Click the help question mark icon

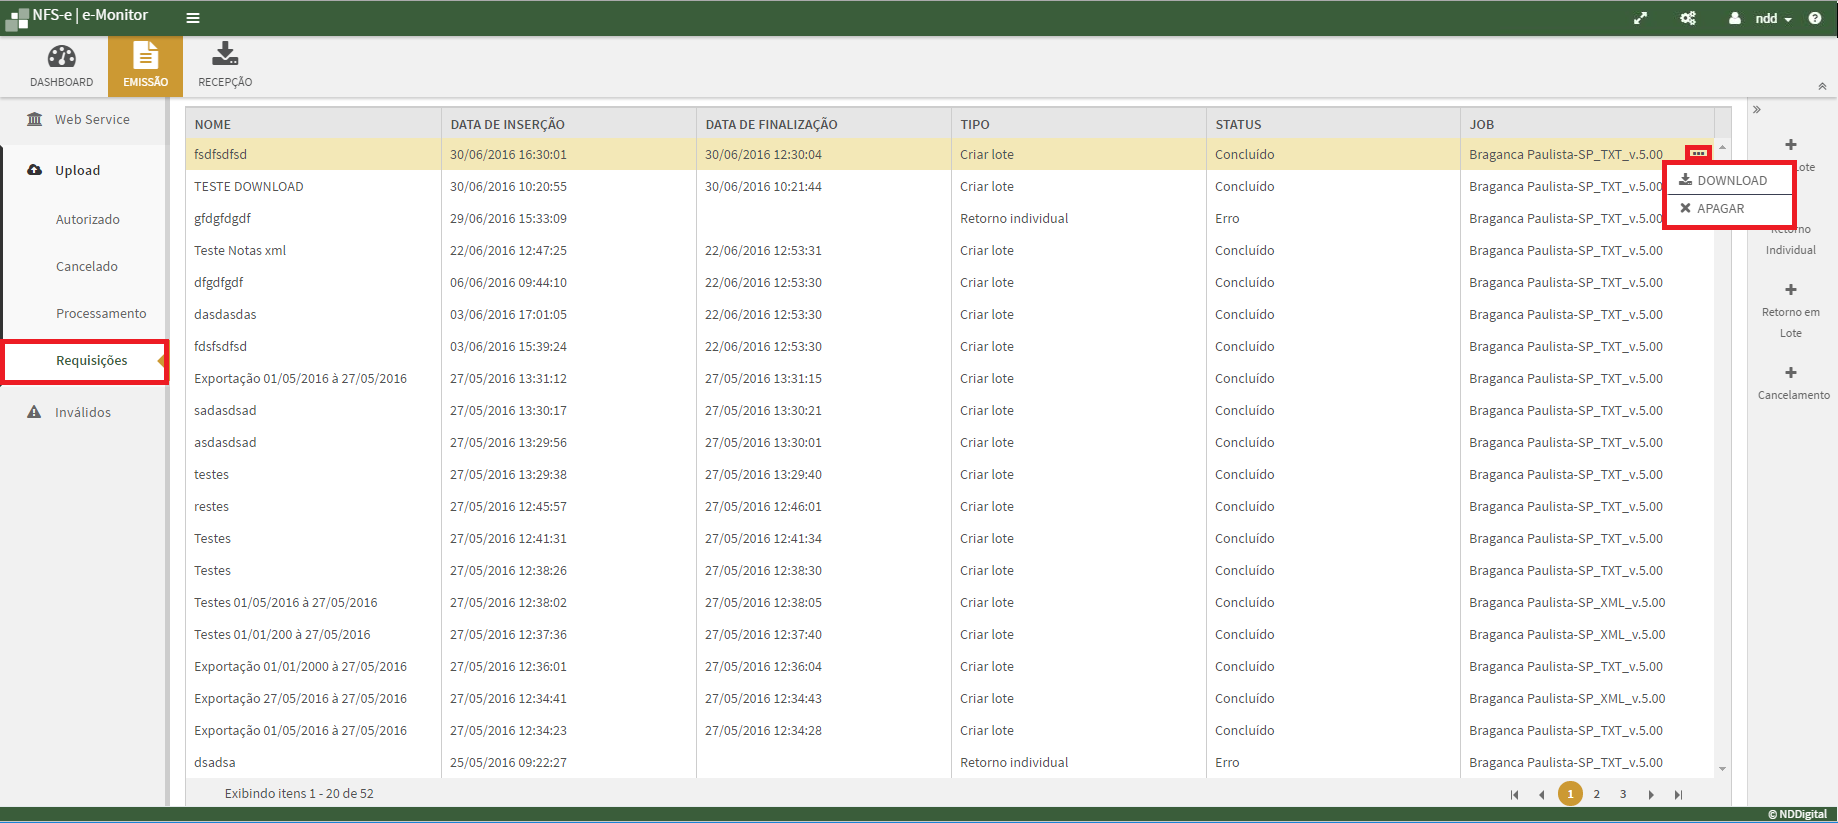(x=1815, y=18)
